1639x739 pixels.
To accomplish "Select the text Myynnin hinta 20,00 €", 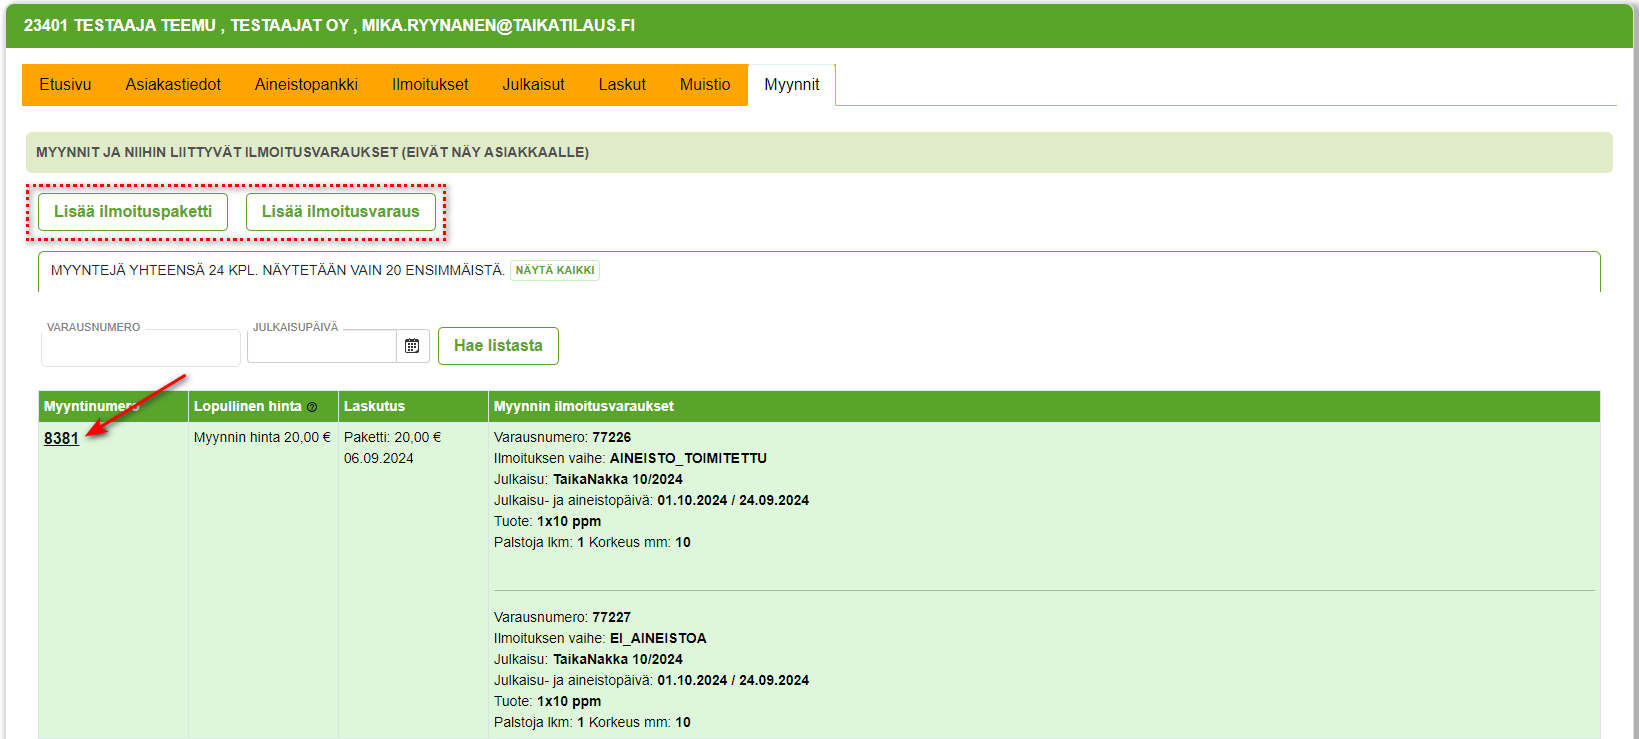I will tap(262, 437).
